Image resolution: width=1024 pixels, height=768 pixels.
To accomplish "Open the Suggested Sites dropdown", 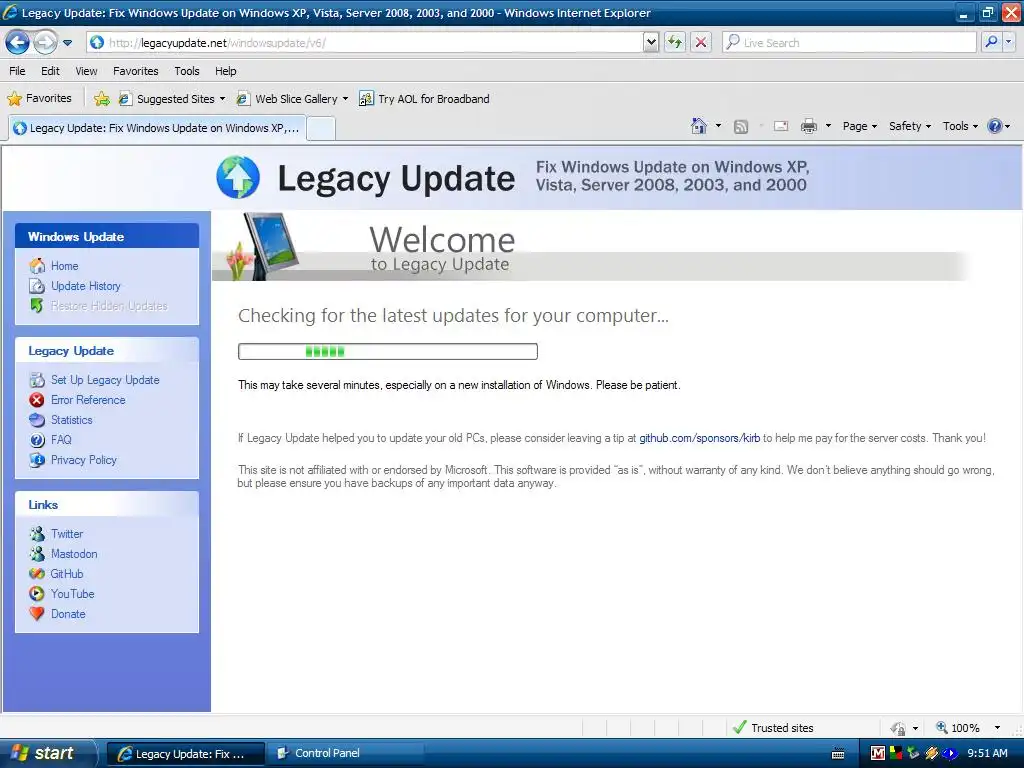I will [x=172, y=99].
